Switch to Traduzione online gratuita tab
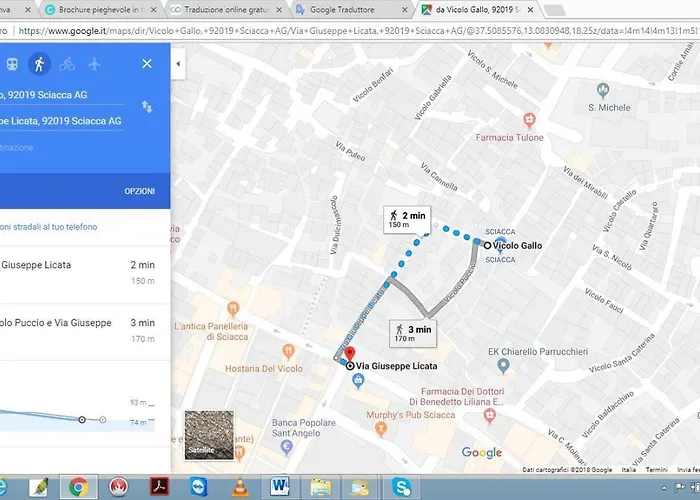The height and width of the screenshot is (500, 700). coord(227,9)
